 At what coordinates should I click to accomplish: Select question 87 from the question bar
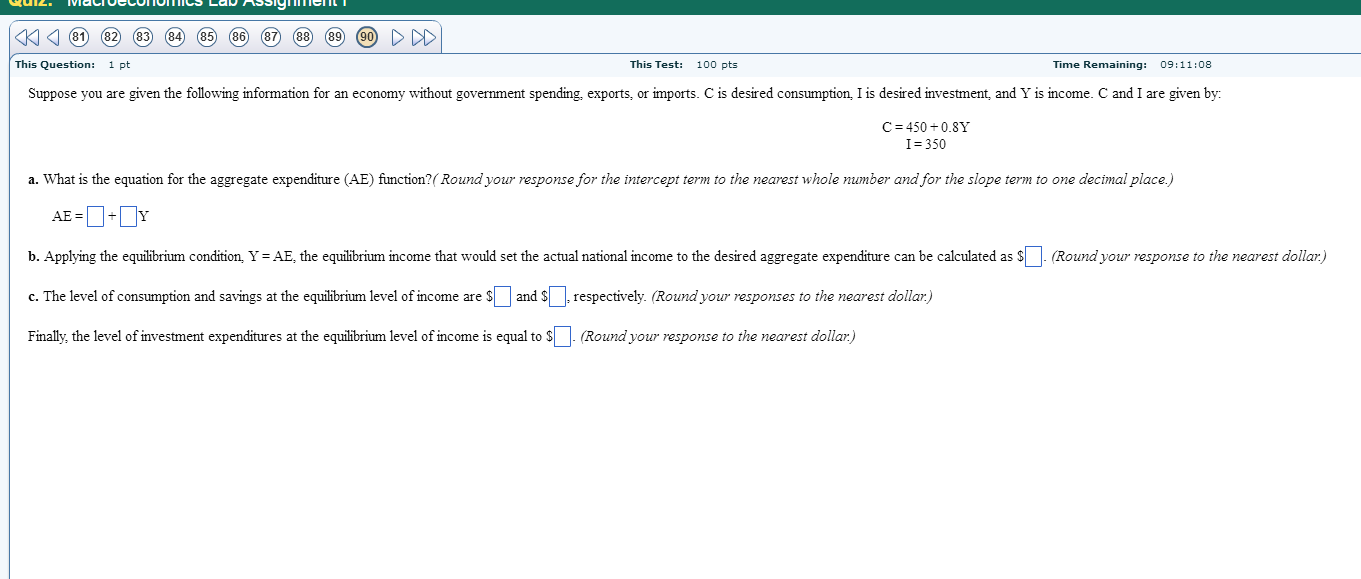click(270, 36)
